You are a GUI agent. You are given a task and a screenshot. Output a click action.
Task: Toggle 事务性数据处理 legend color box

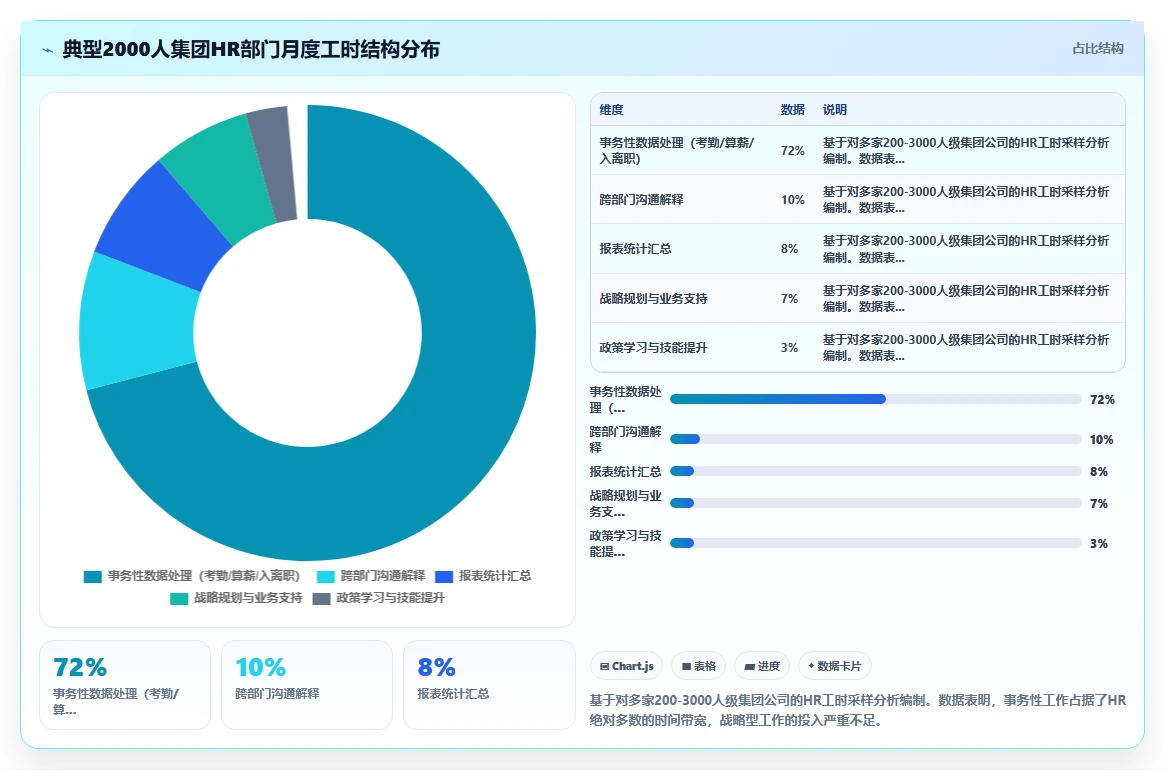(x=93, y=577)
